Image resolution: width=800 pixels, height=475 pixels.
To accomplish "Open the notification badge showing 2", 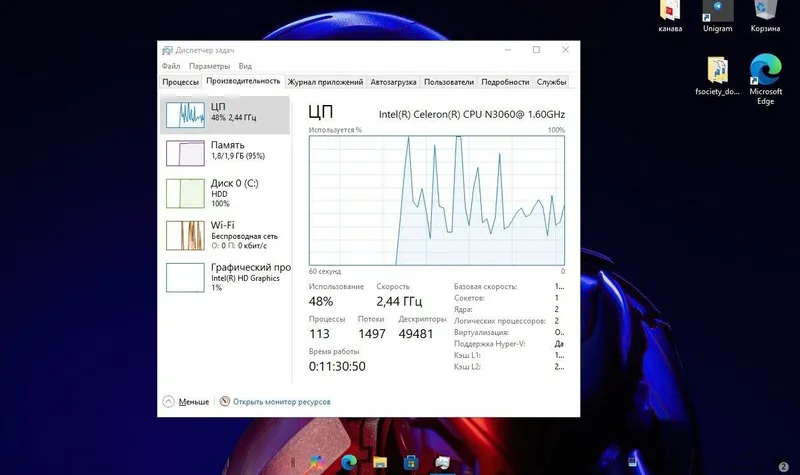I will 784,466.
